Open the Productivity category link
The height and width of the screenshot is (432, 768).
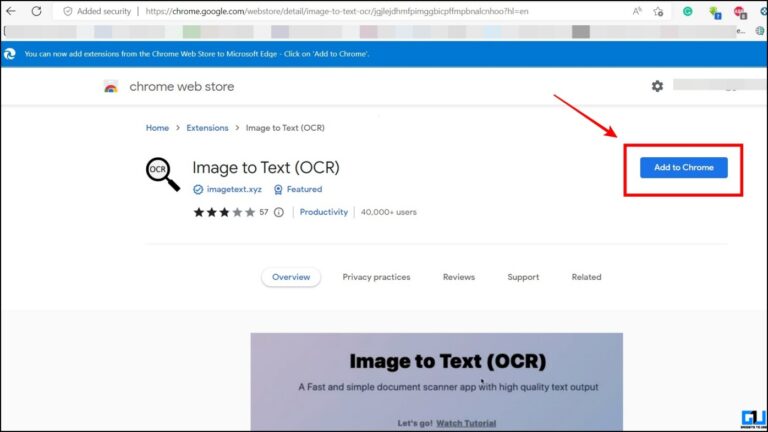click(x=324, y=212)
